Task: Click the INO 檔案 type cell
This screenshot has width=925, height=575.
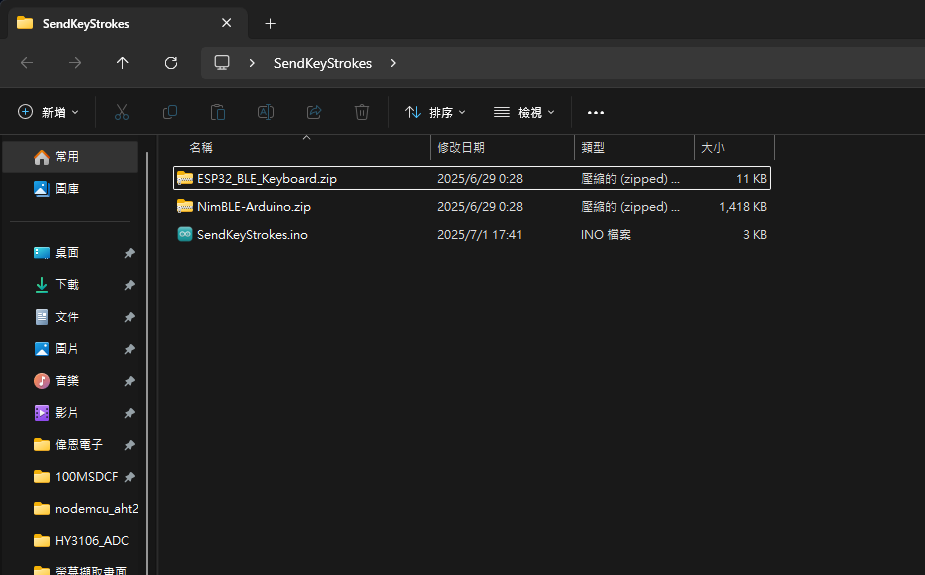Action: click(x=606, y=235)
